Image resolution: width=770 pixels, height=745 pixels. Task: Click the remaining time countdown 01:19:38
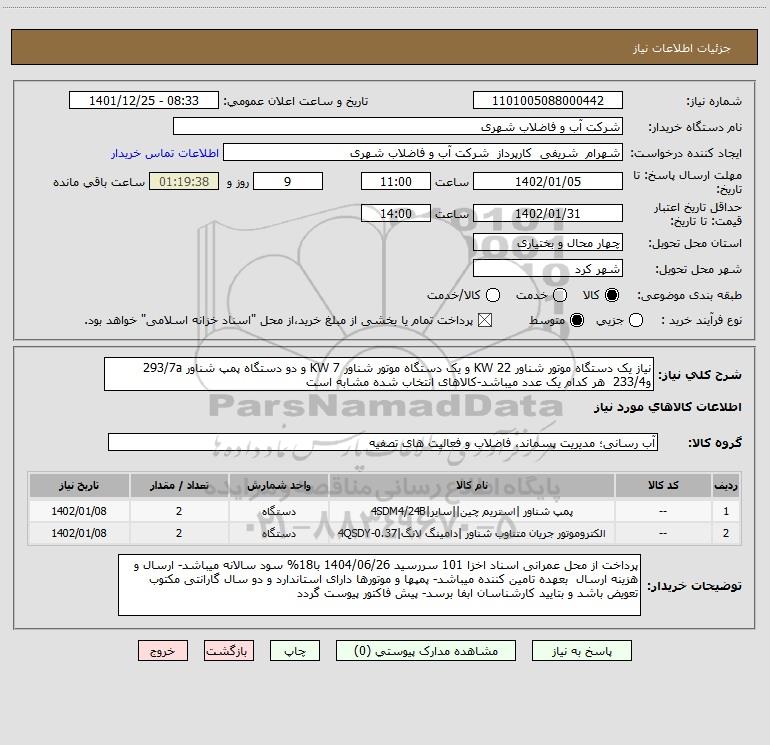(184, 181)
